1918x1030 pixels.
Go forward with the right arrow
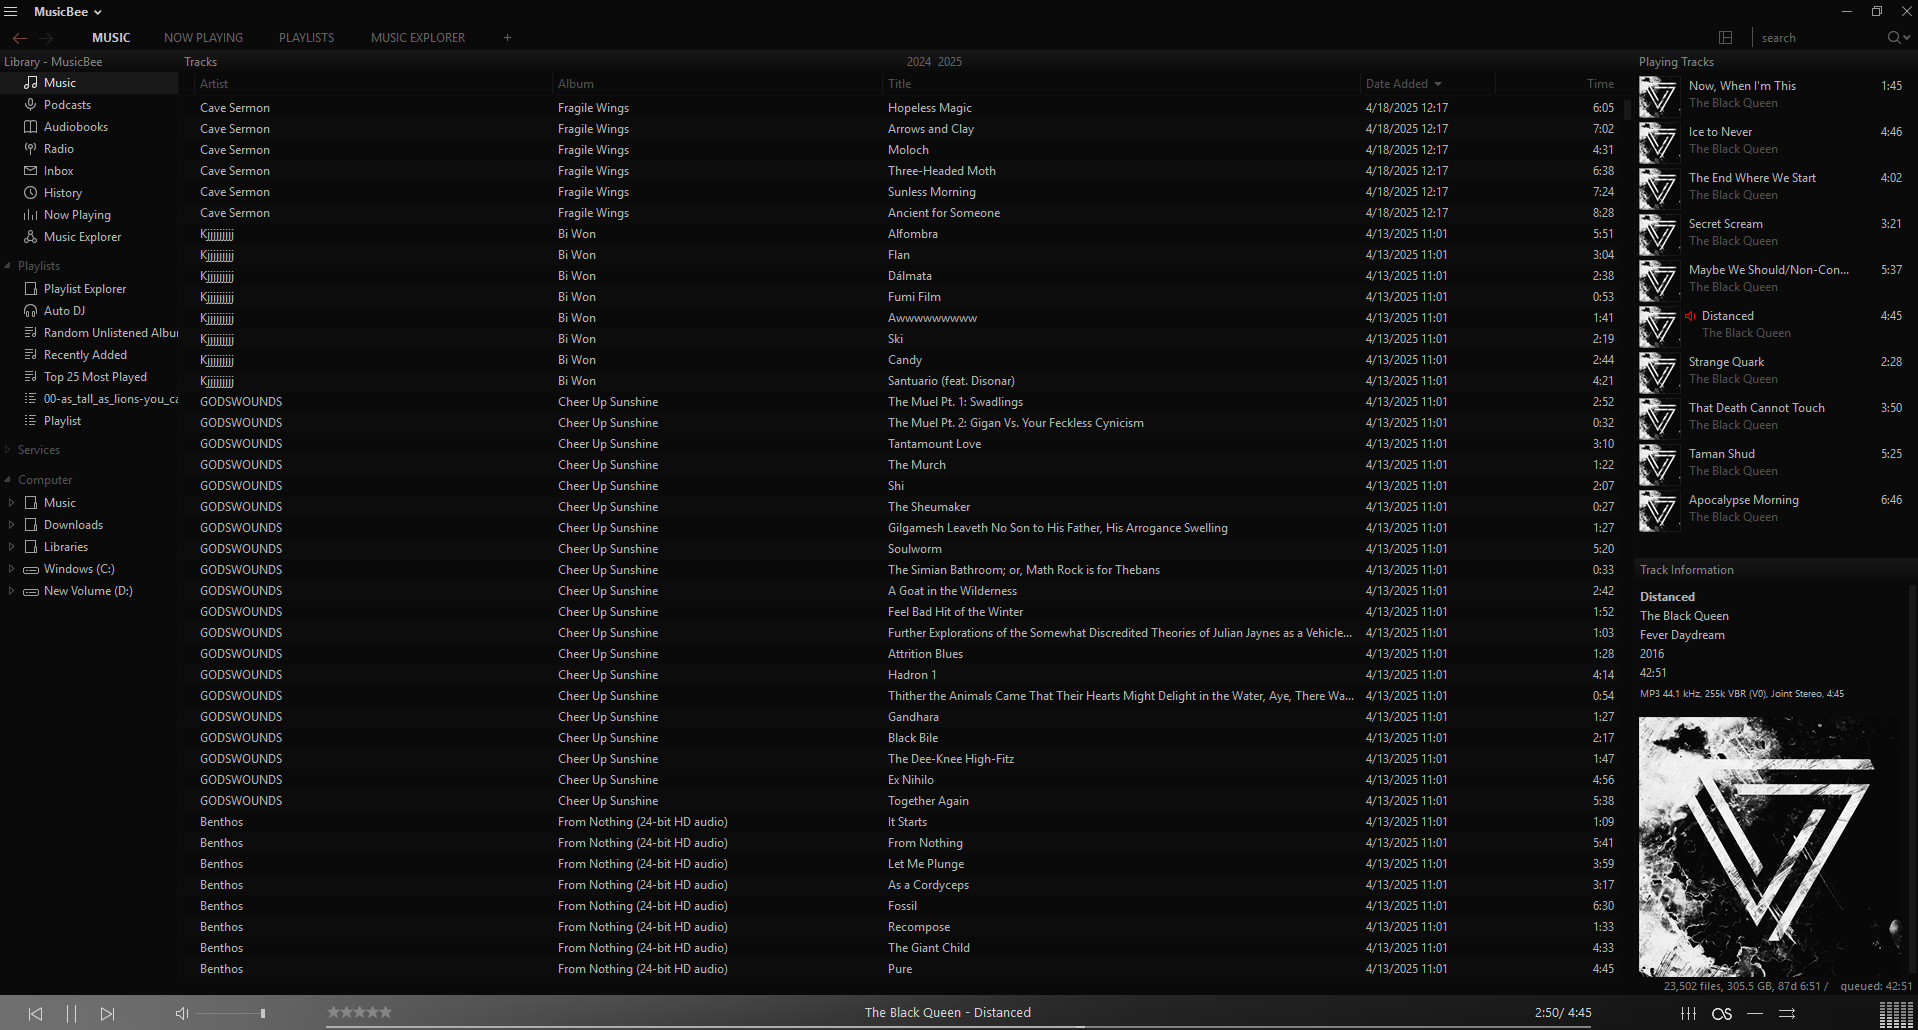click(x=47, y=38)
